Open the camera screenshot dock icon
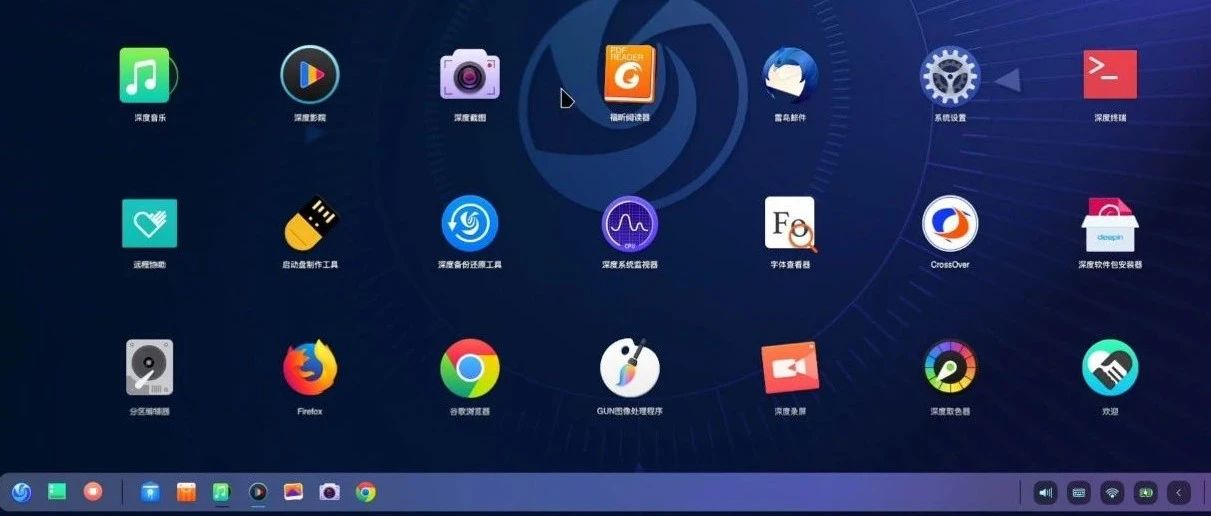 pyautogui.click(x=330, y=491)
